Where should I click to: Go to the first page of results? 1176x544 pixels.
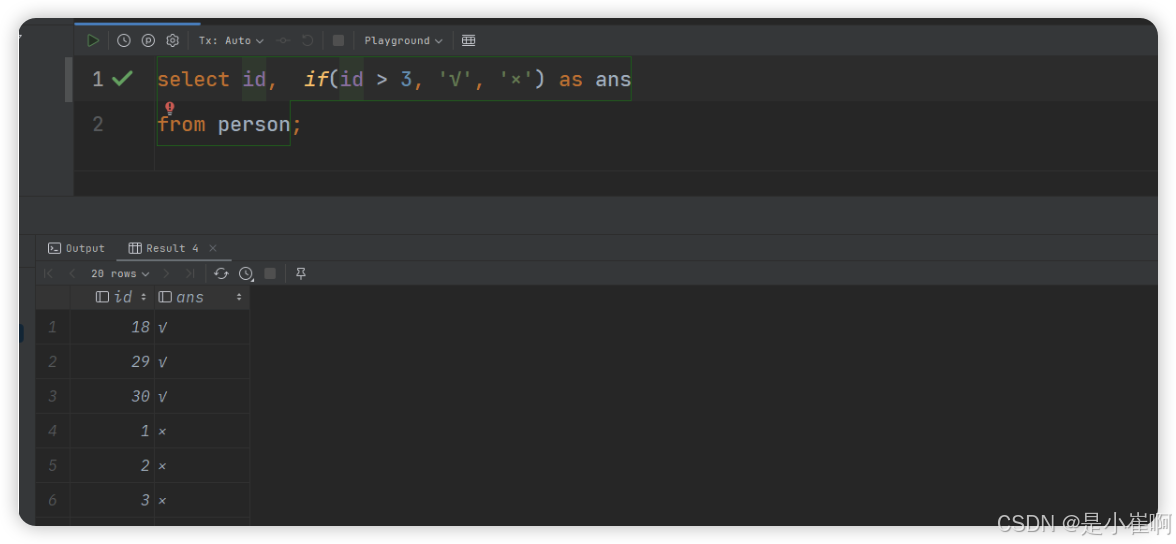pos(49,274)
